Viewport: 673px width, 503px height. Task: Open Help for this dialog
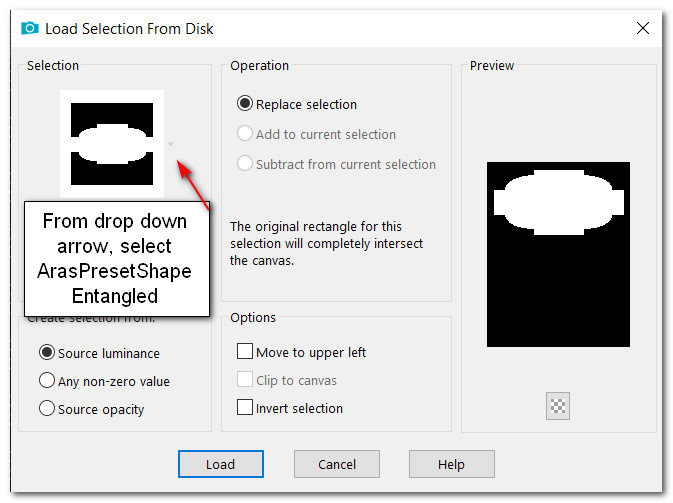pos(451,464)
